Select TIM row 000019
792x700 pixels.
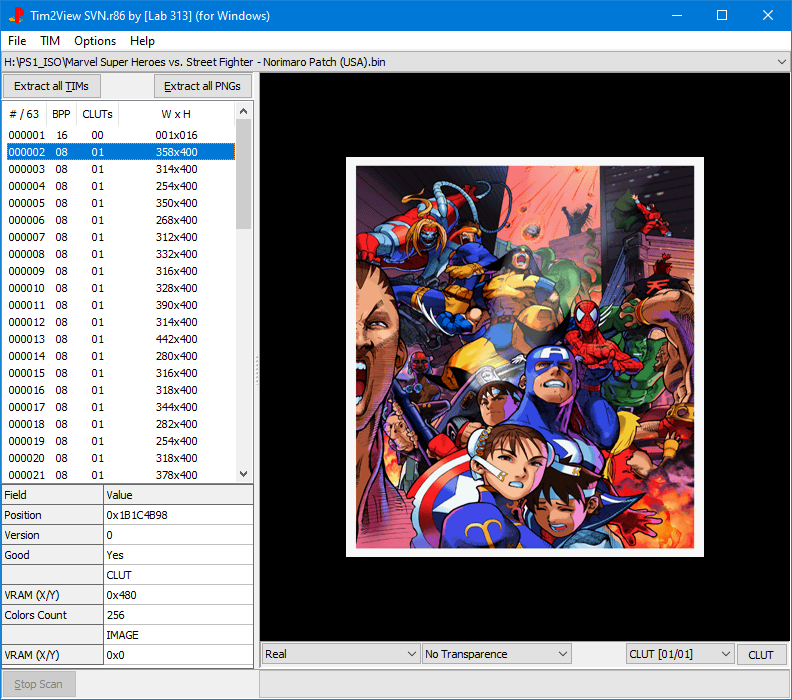tap(121, 441)
